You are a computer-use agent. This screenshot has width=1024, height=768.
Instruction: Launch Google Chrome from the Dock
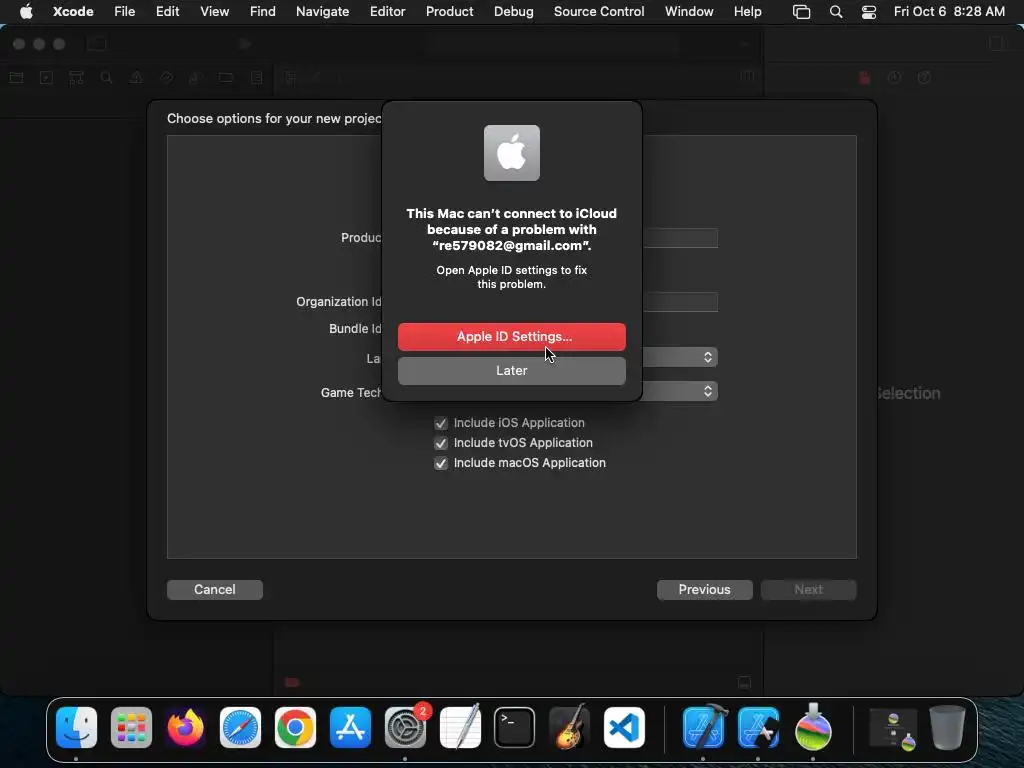[295, 728]
